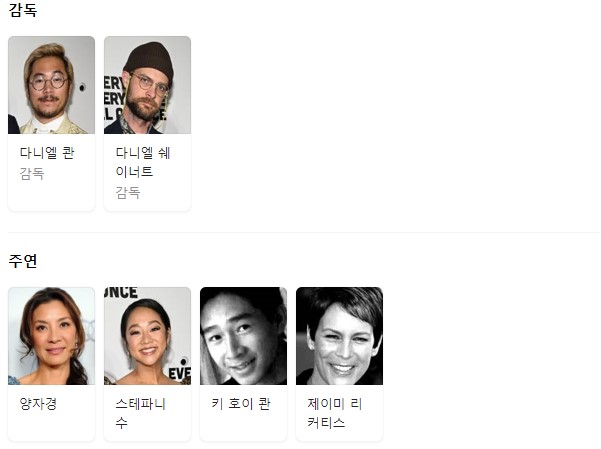Select the 양자경 name label

[38, 404]
